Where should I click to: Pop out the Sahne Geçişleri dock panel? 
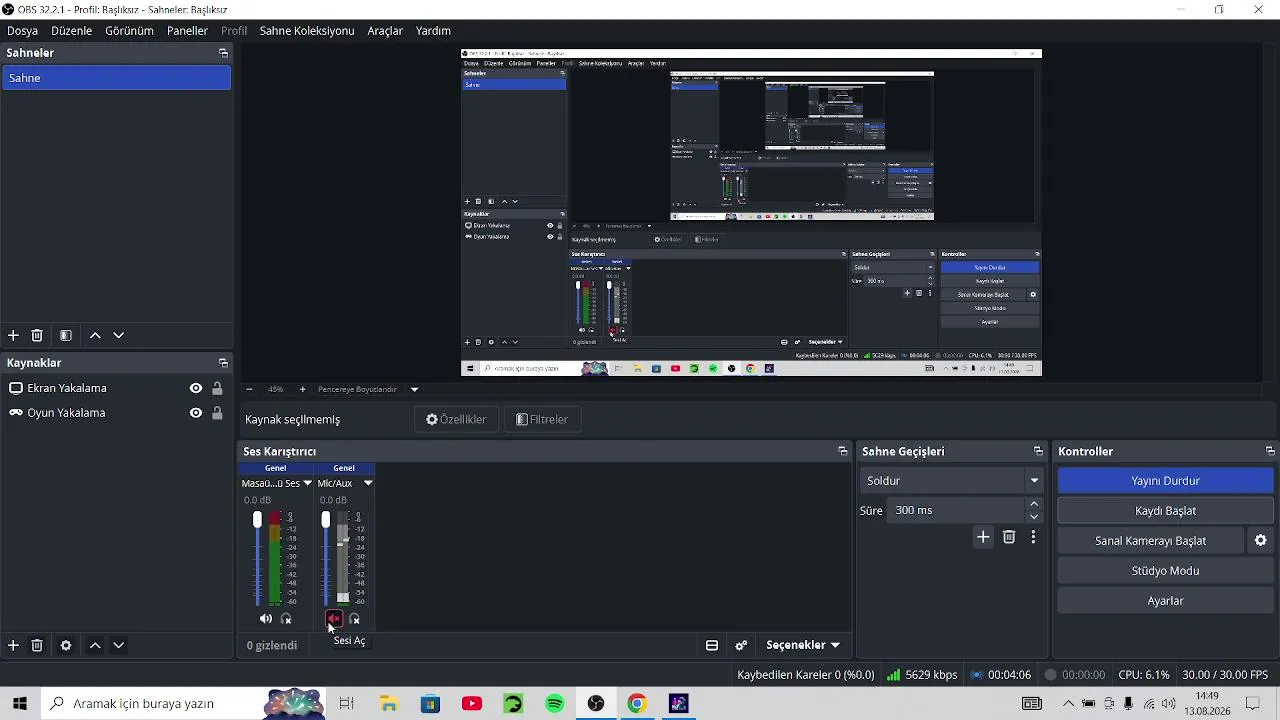[x=1038, y=451]
